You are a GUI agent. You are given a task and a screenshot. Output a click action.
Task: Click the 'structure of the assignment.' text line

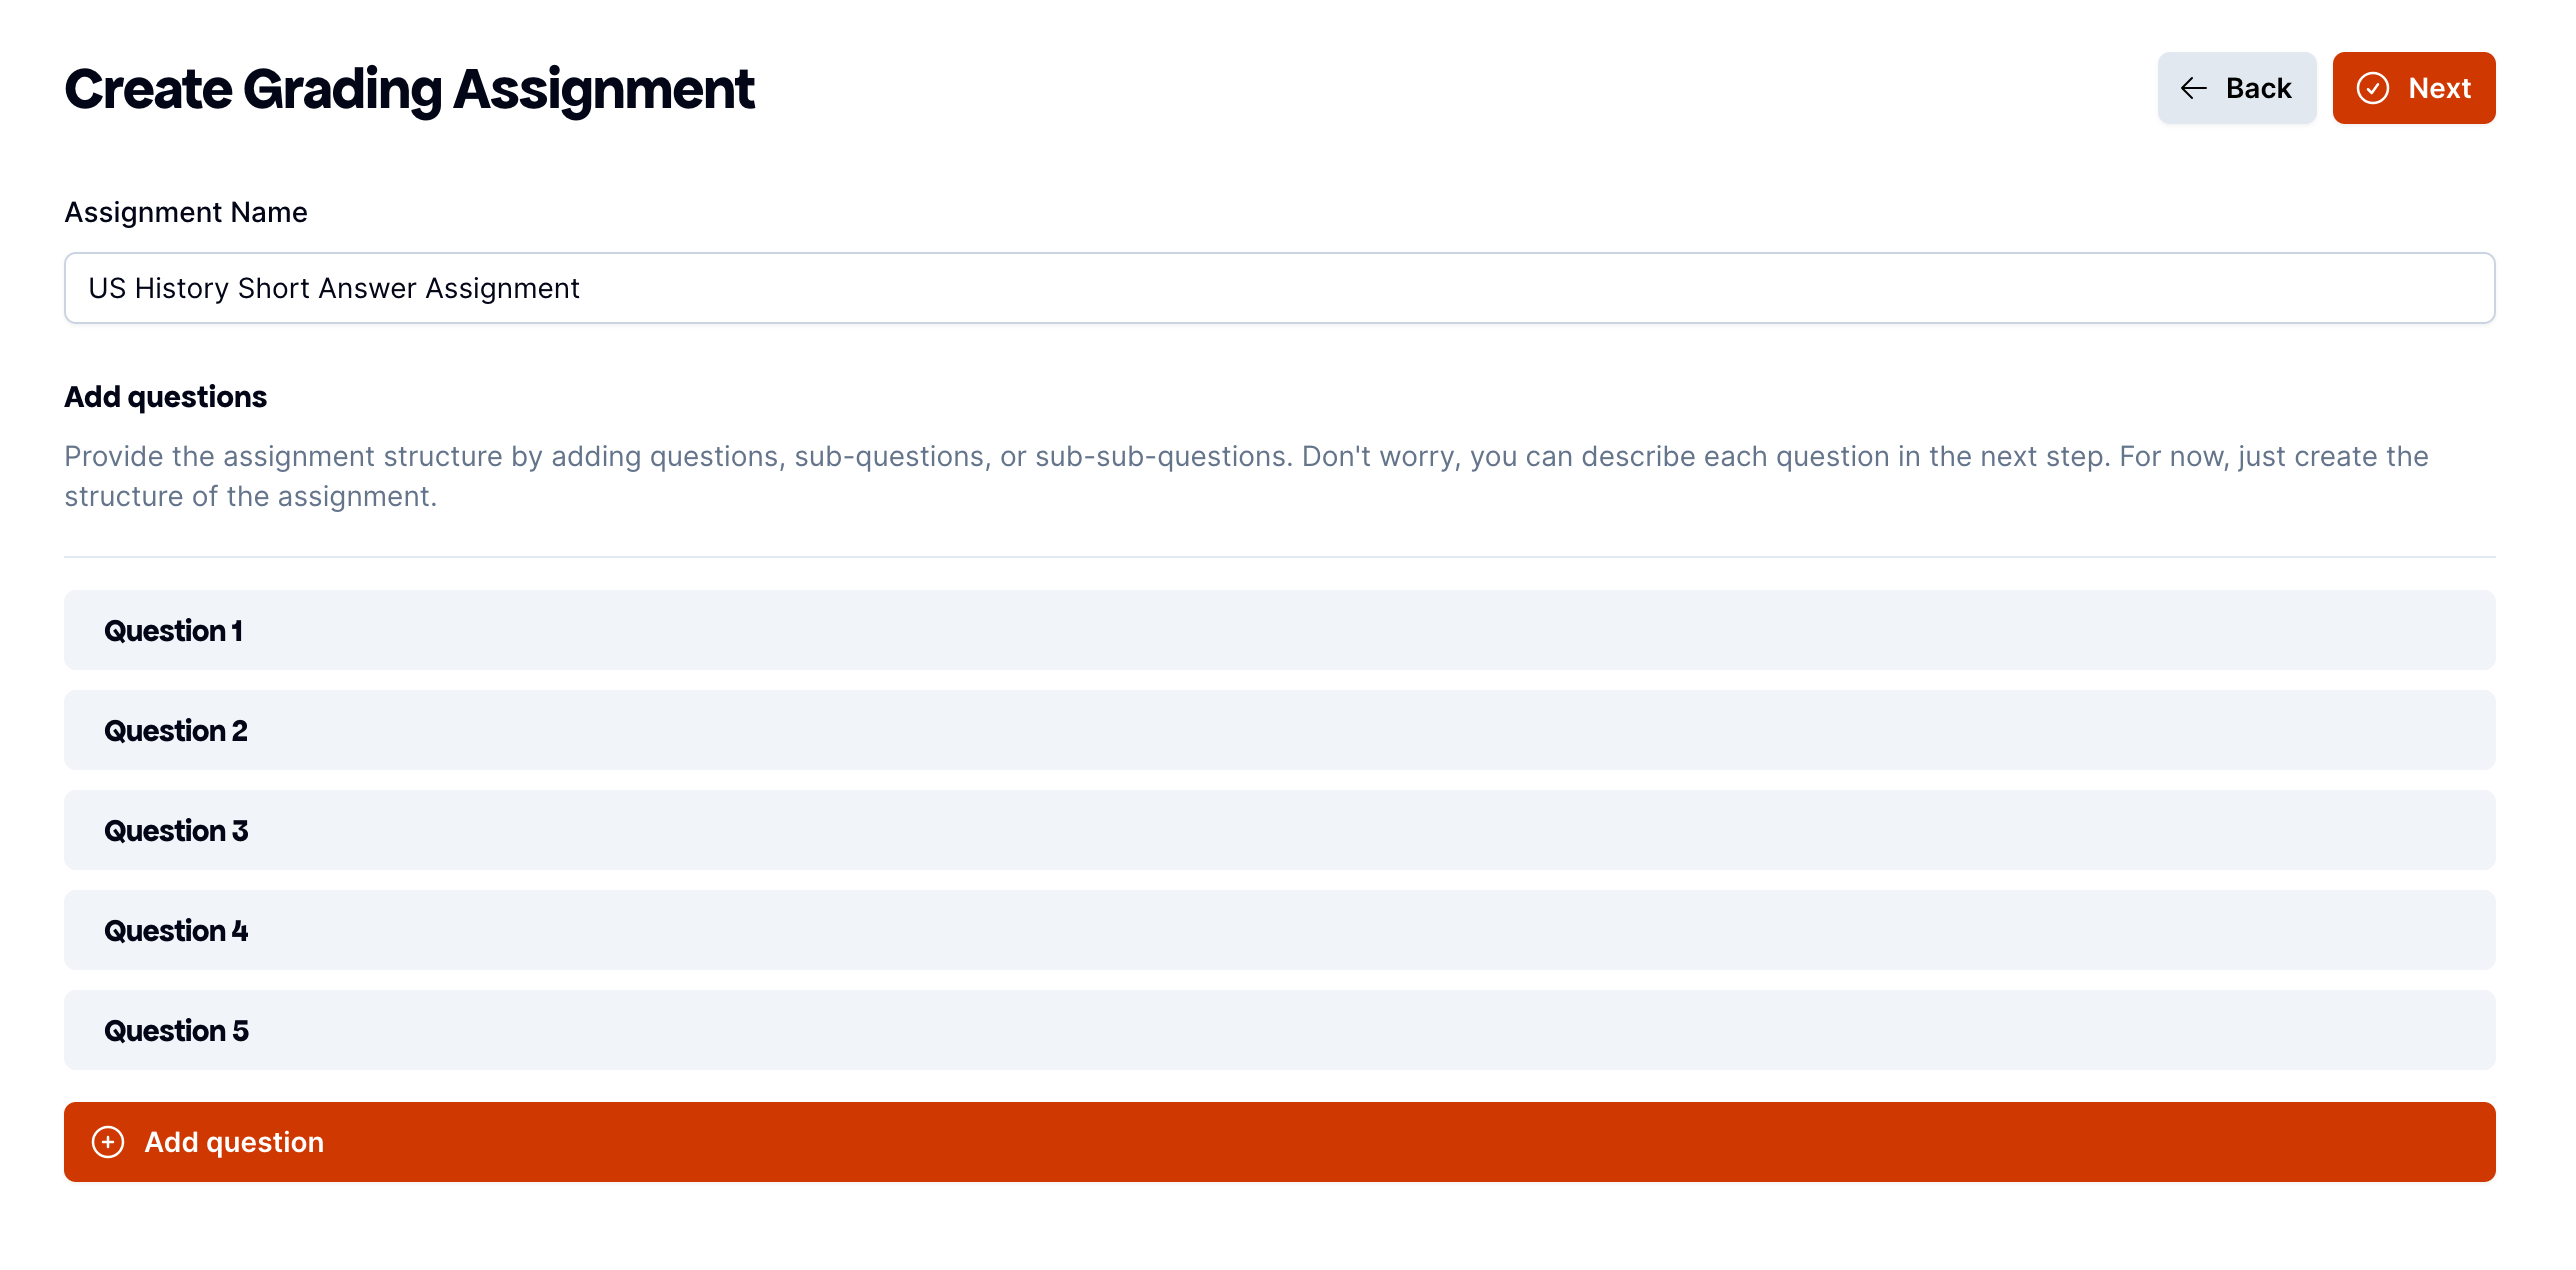(x=250, y=496)
